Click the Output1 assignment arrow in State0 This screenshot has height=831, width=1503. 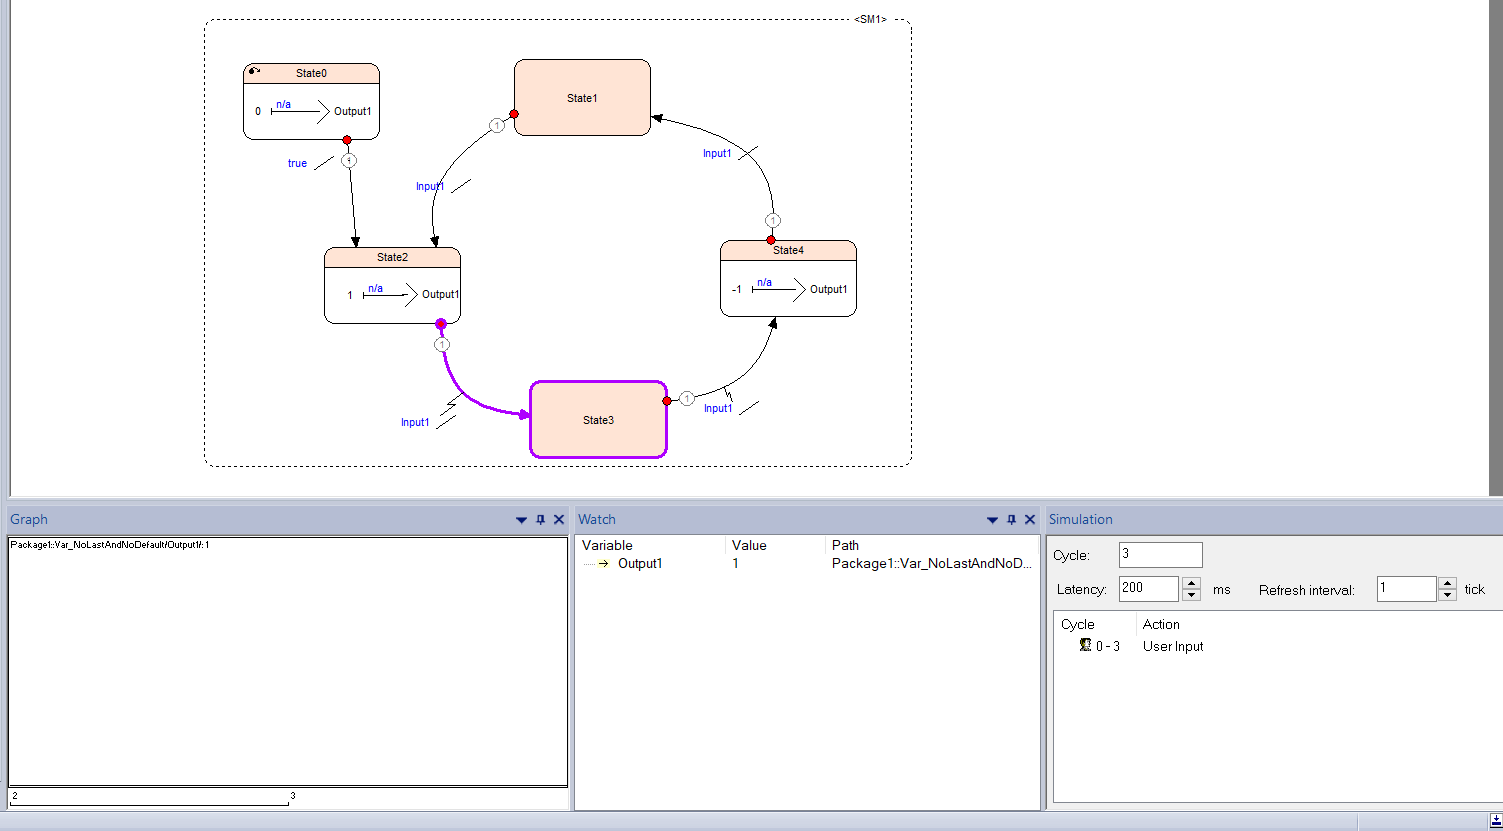point(300,111)
